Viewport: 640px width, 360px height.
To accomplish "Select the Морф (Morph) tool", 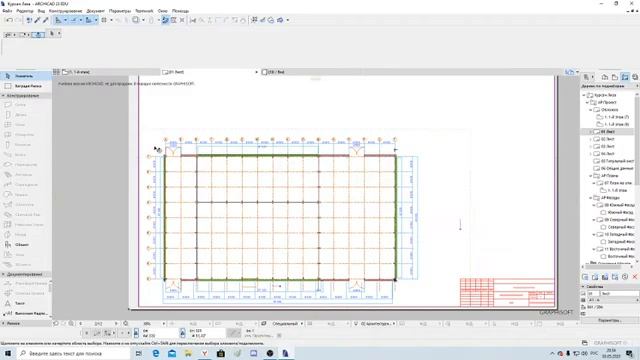I will point(25,235).
